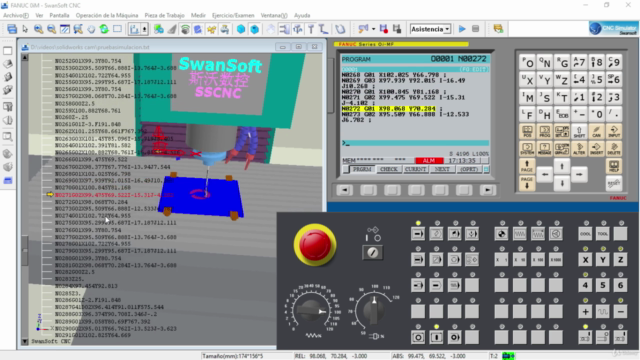
Task: Open the Operación de la Máquina menu
Action: [x=107, y=15]
